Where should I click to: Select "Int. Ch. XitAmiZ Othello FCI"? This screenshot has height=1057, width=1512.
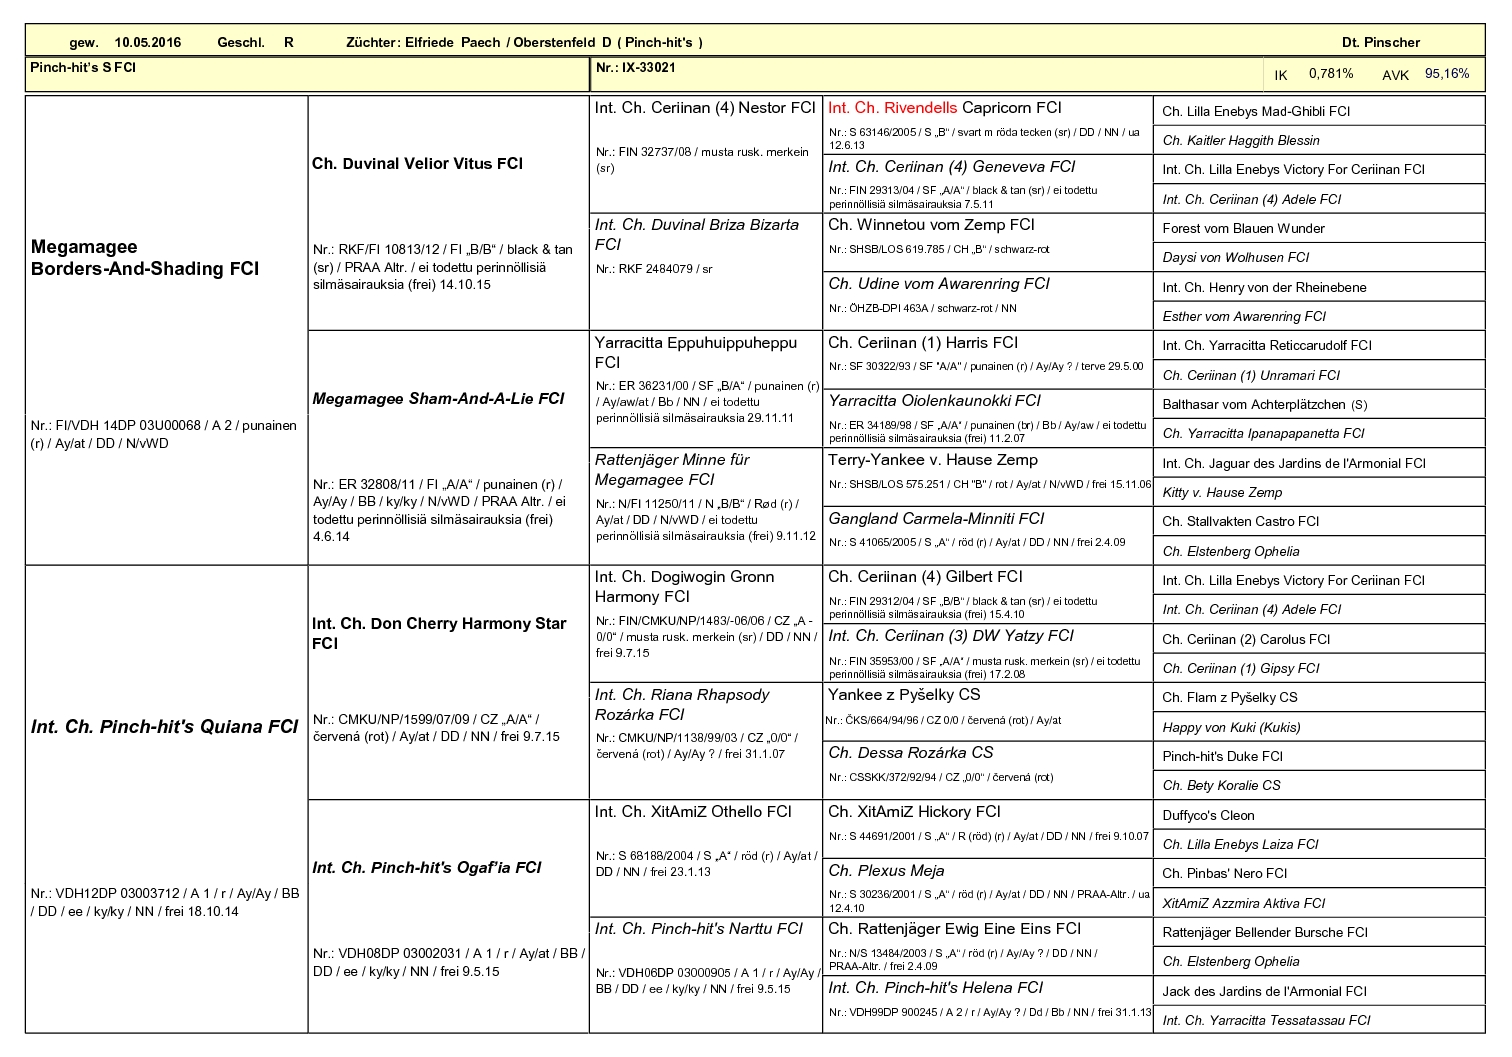click(693, 812)
